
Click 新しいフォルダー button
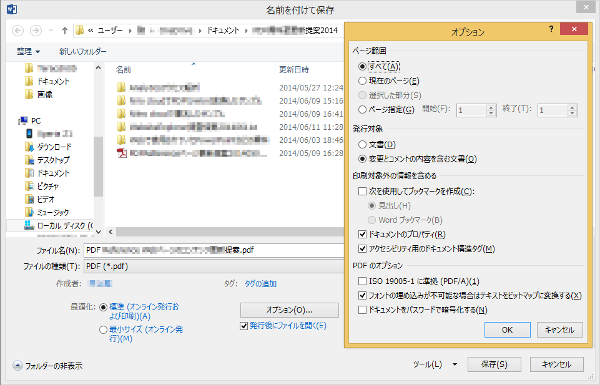tap(83, 51)
